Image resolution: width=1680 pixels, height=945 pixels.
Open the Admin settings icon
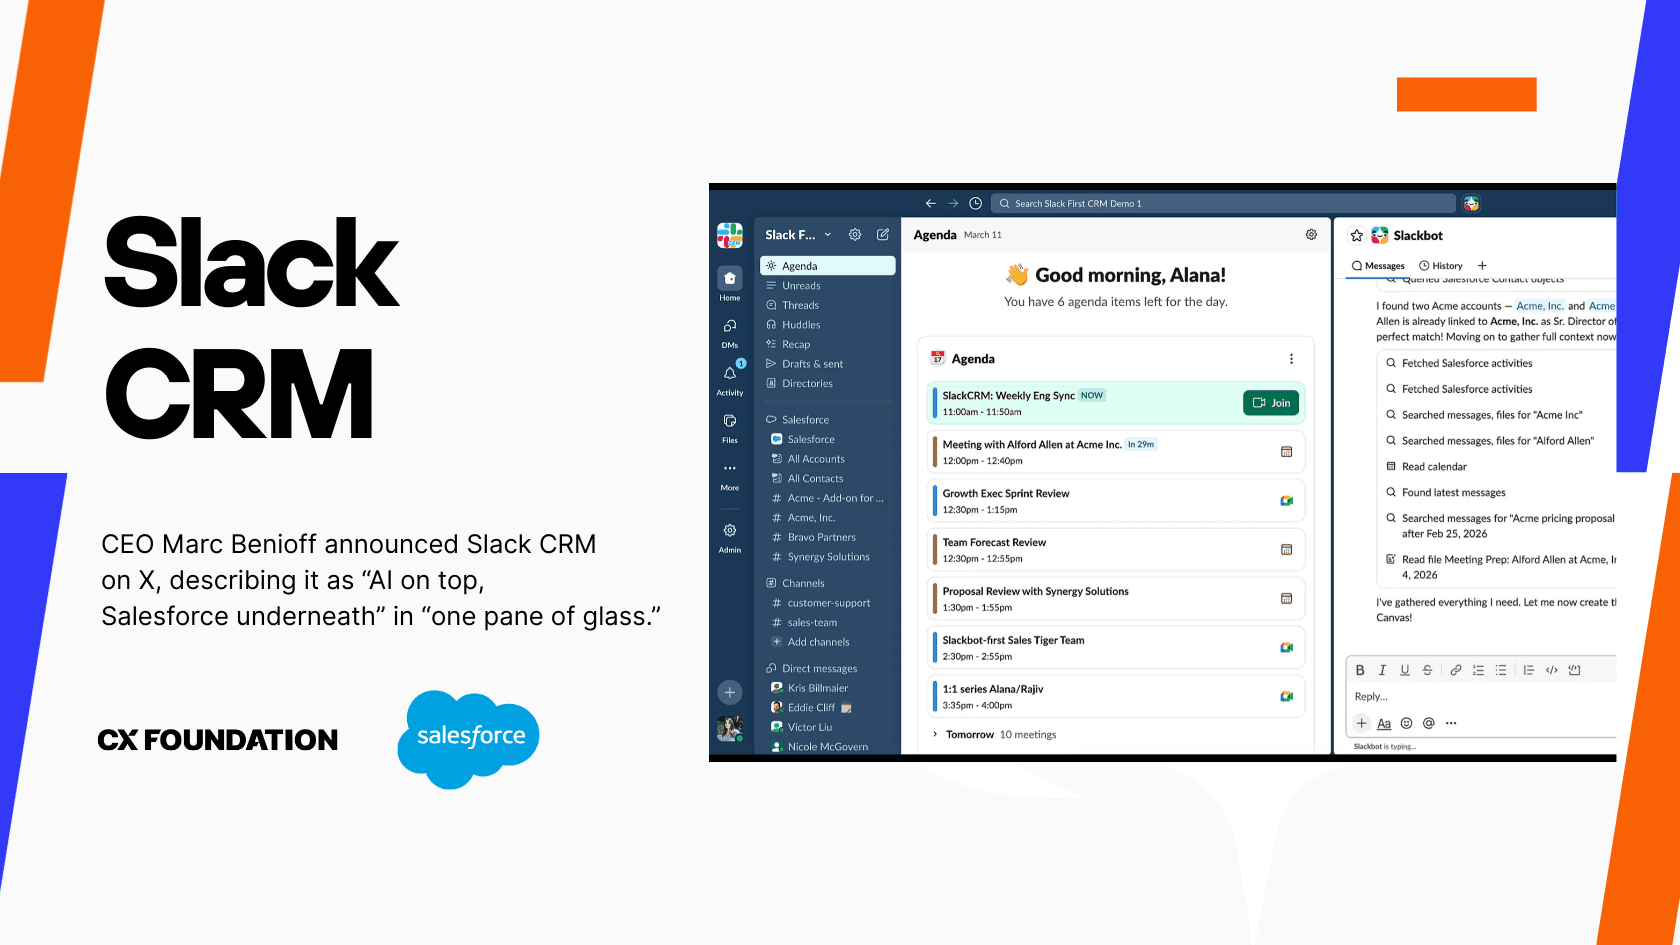[729, 532]
